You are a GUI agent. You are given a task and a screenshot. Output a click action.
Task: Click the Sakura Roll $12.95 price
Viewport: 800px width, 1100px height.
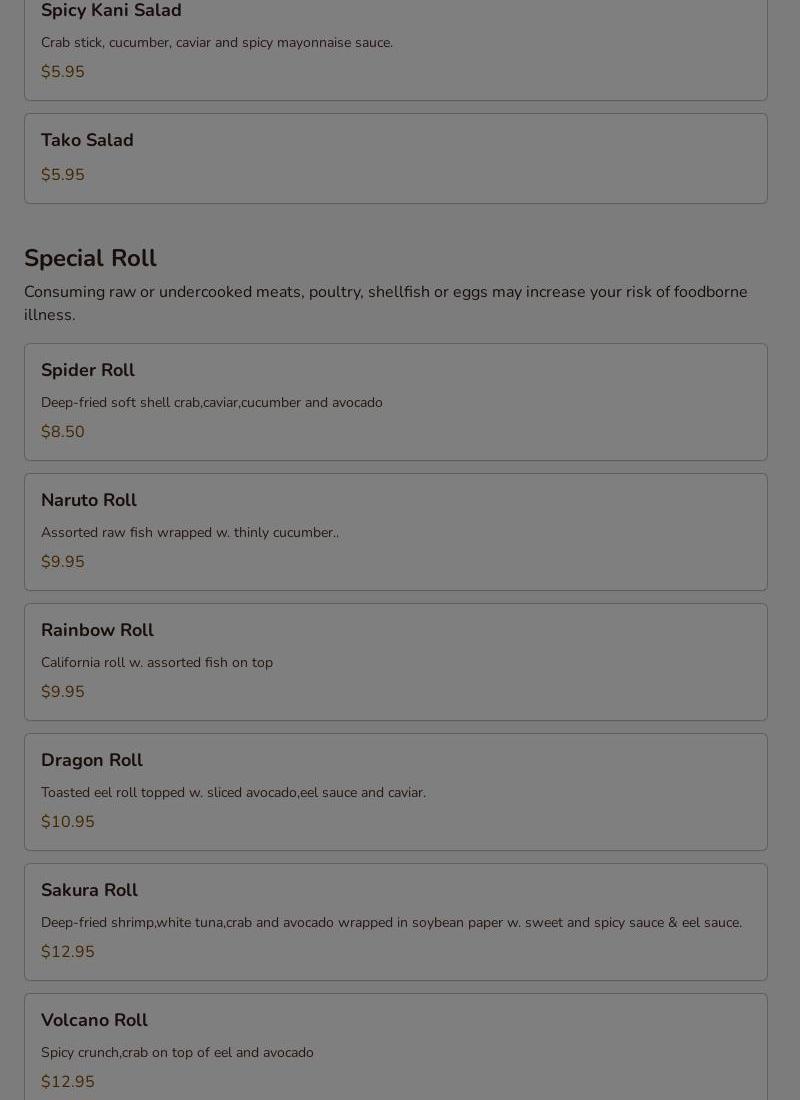pos(67,951)
